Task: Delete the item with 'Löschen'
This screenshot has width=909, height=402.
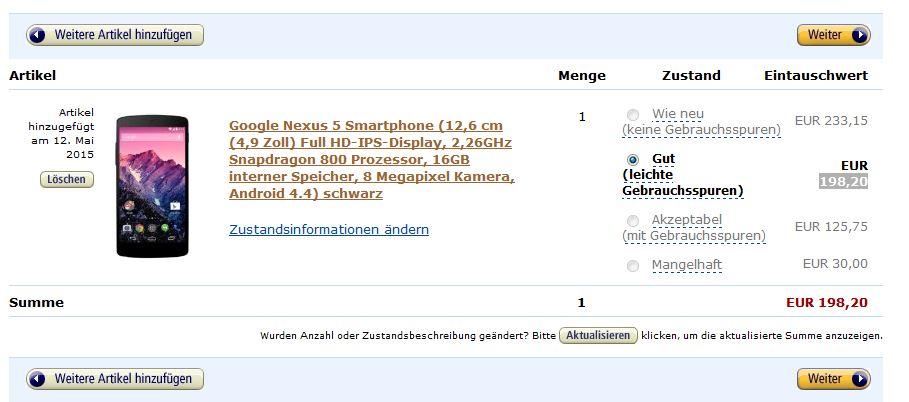Action: (x=67, y=179)
